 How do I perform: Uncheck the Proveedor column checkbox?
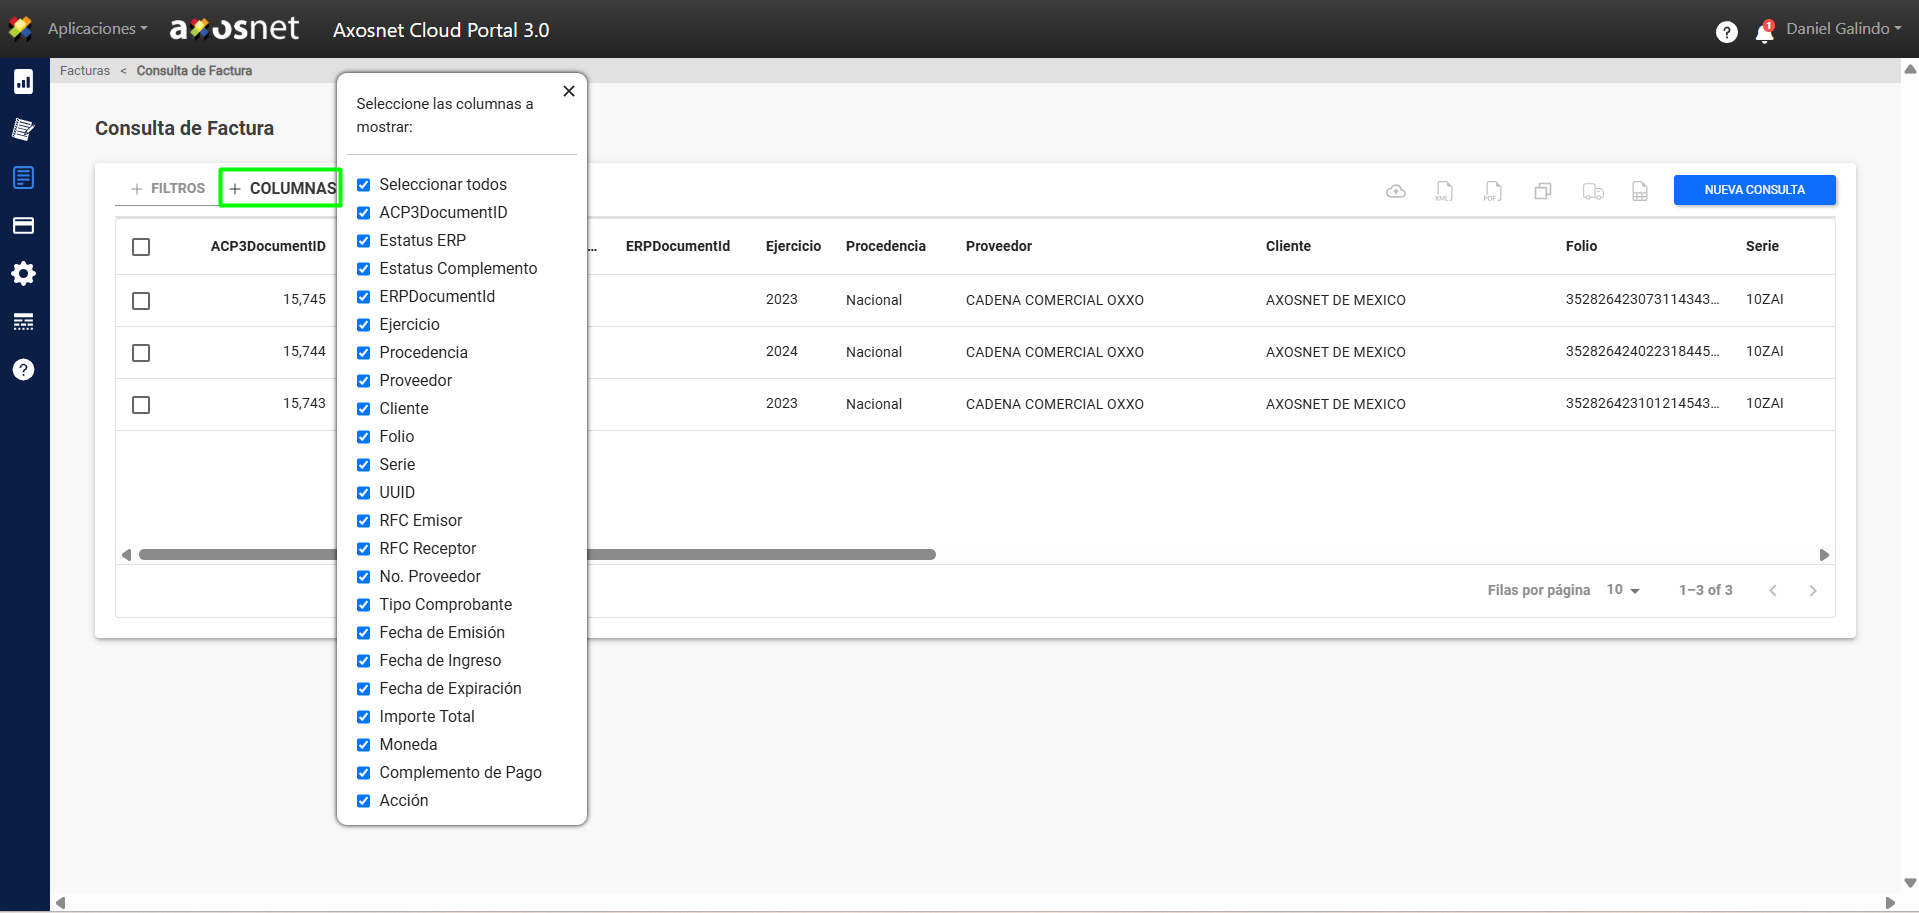364,381
